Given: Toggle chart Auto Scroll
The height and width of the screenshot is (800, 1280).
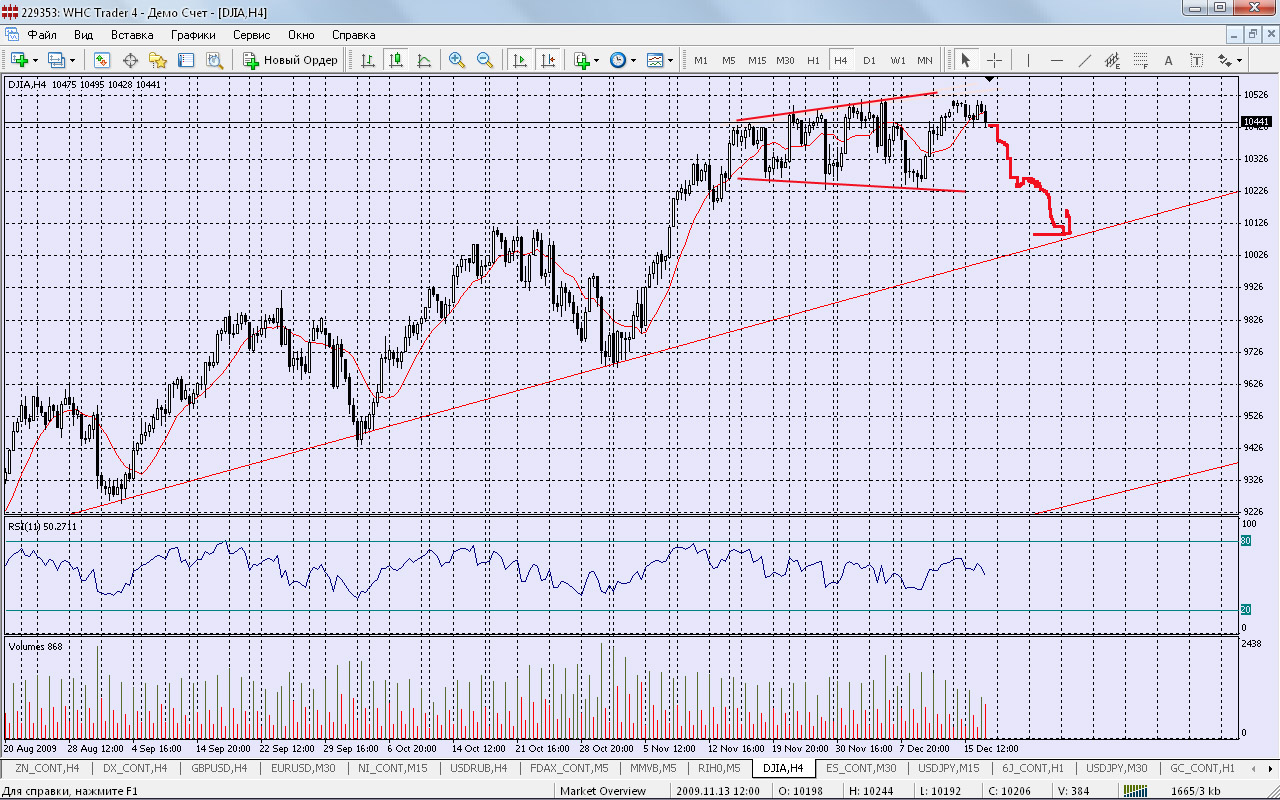Looking at the screenshot, I should (519, 60).
